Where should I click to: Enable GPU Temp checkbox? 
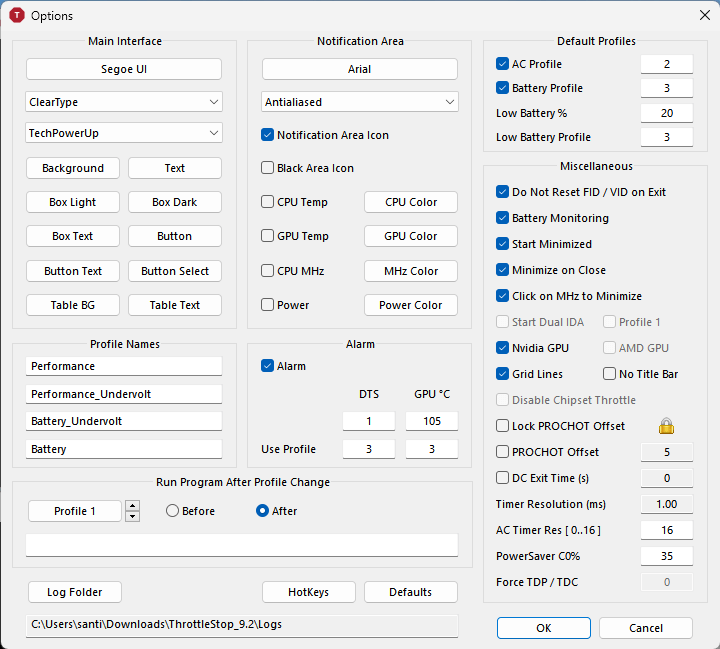[267, 236]
